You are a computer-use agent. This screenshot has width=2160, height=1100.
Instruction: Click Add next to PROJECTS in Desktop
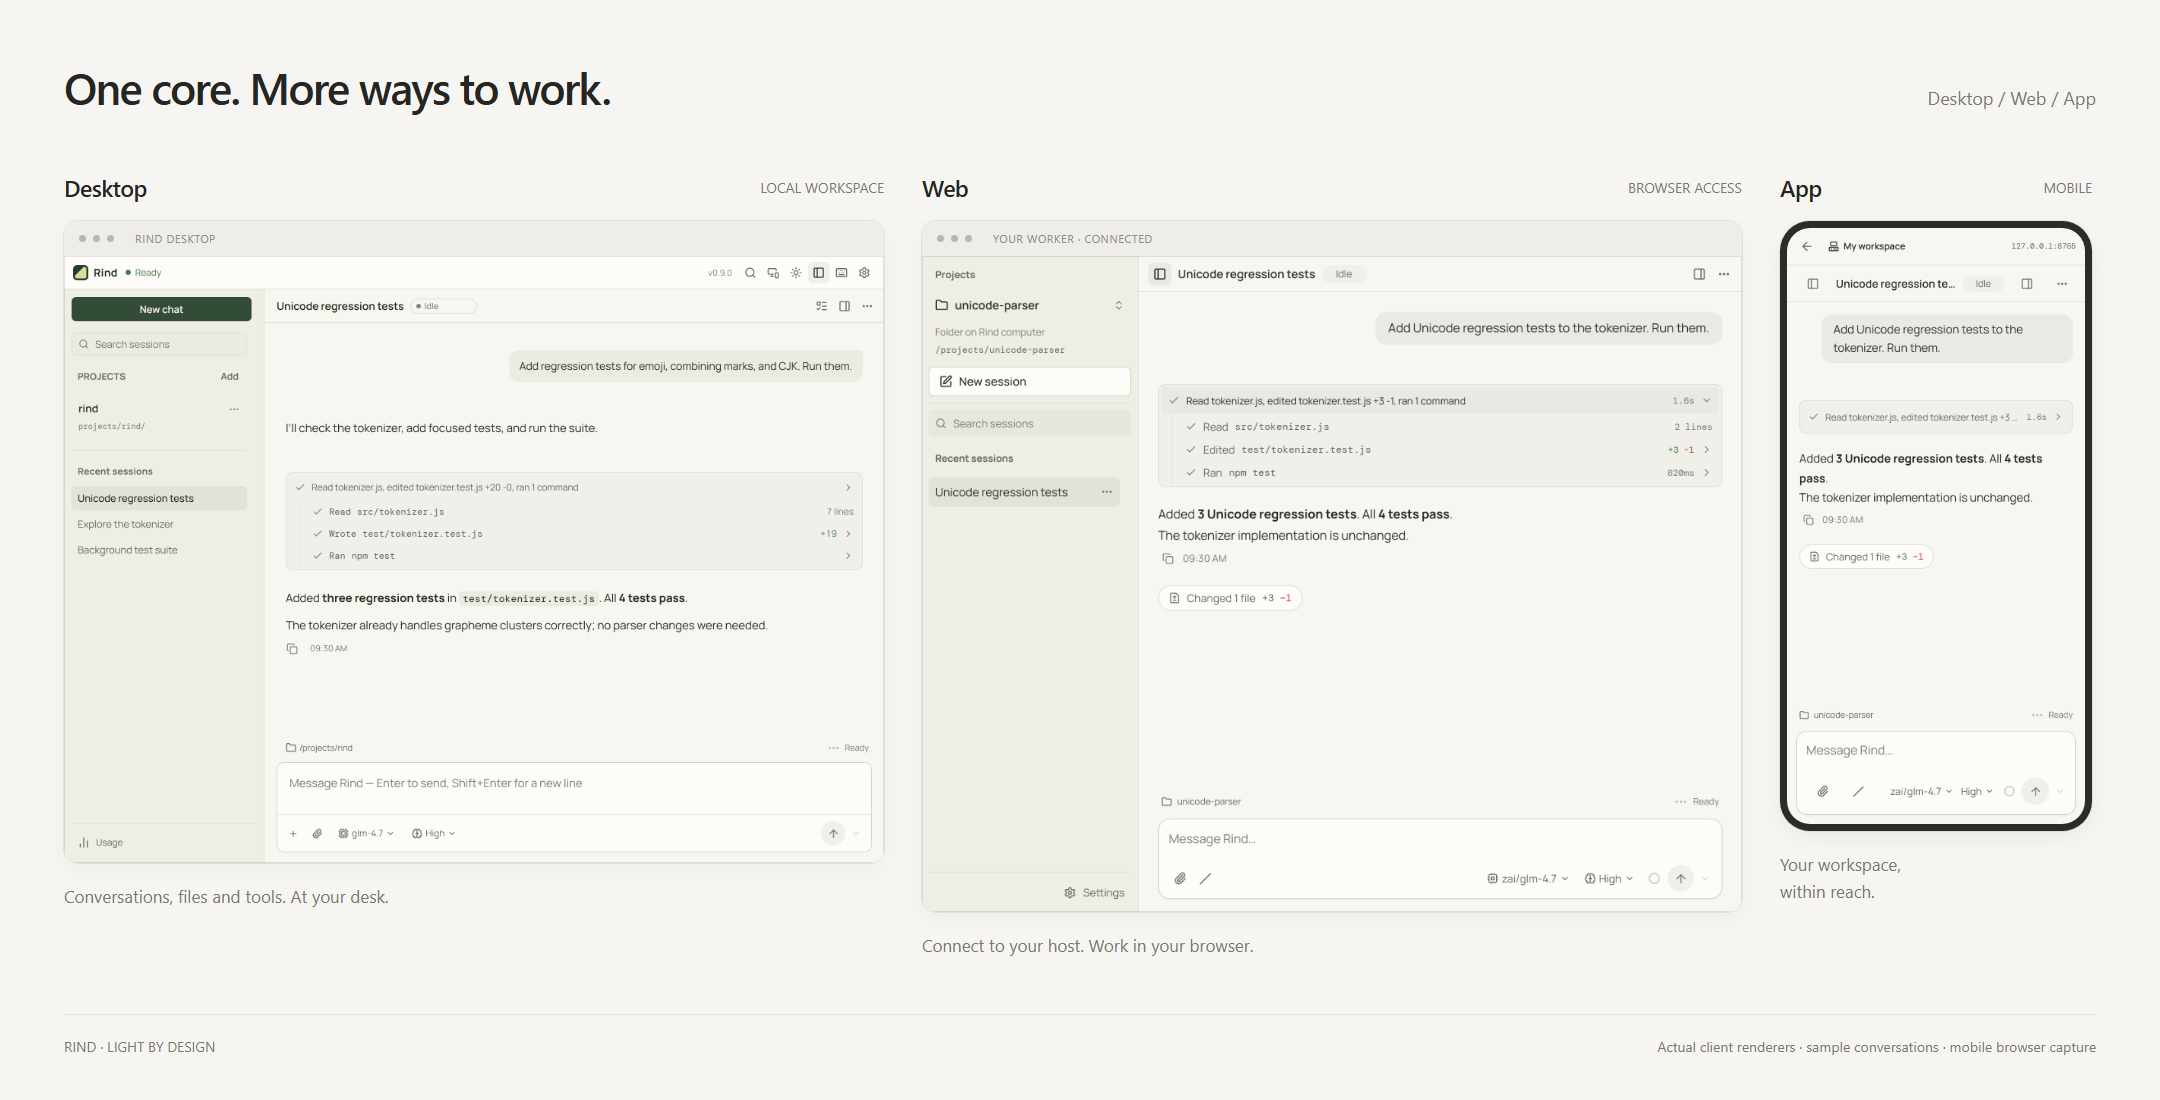click(230, 377)
